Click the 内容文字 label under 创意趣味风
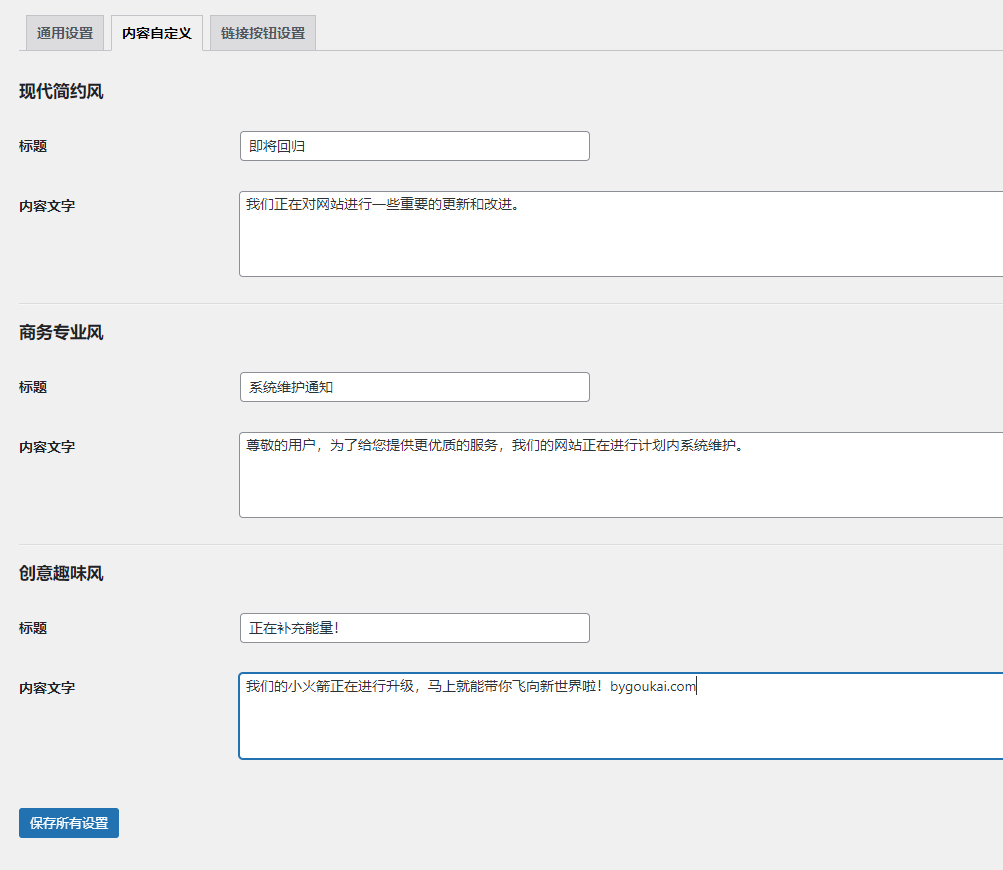Screen dimensions: 1003x870 pyautogui.click(x=47, y=689)
